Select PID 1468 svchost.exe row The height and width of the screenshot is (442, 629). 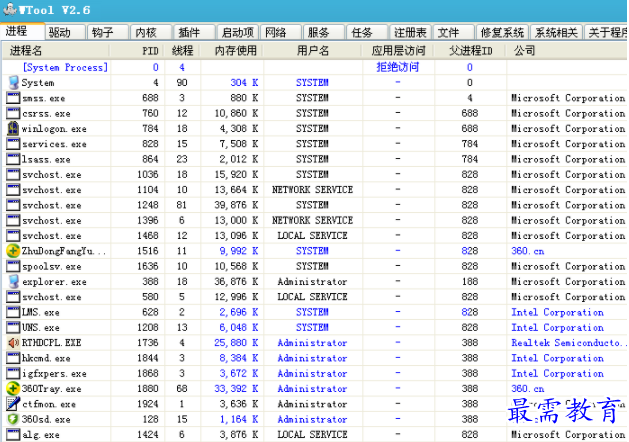coord(314,235)
